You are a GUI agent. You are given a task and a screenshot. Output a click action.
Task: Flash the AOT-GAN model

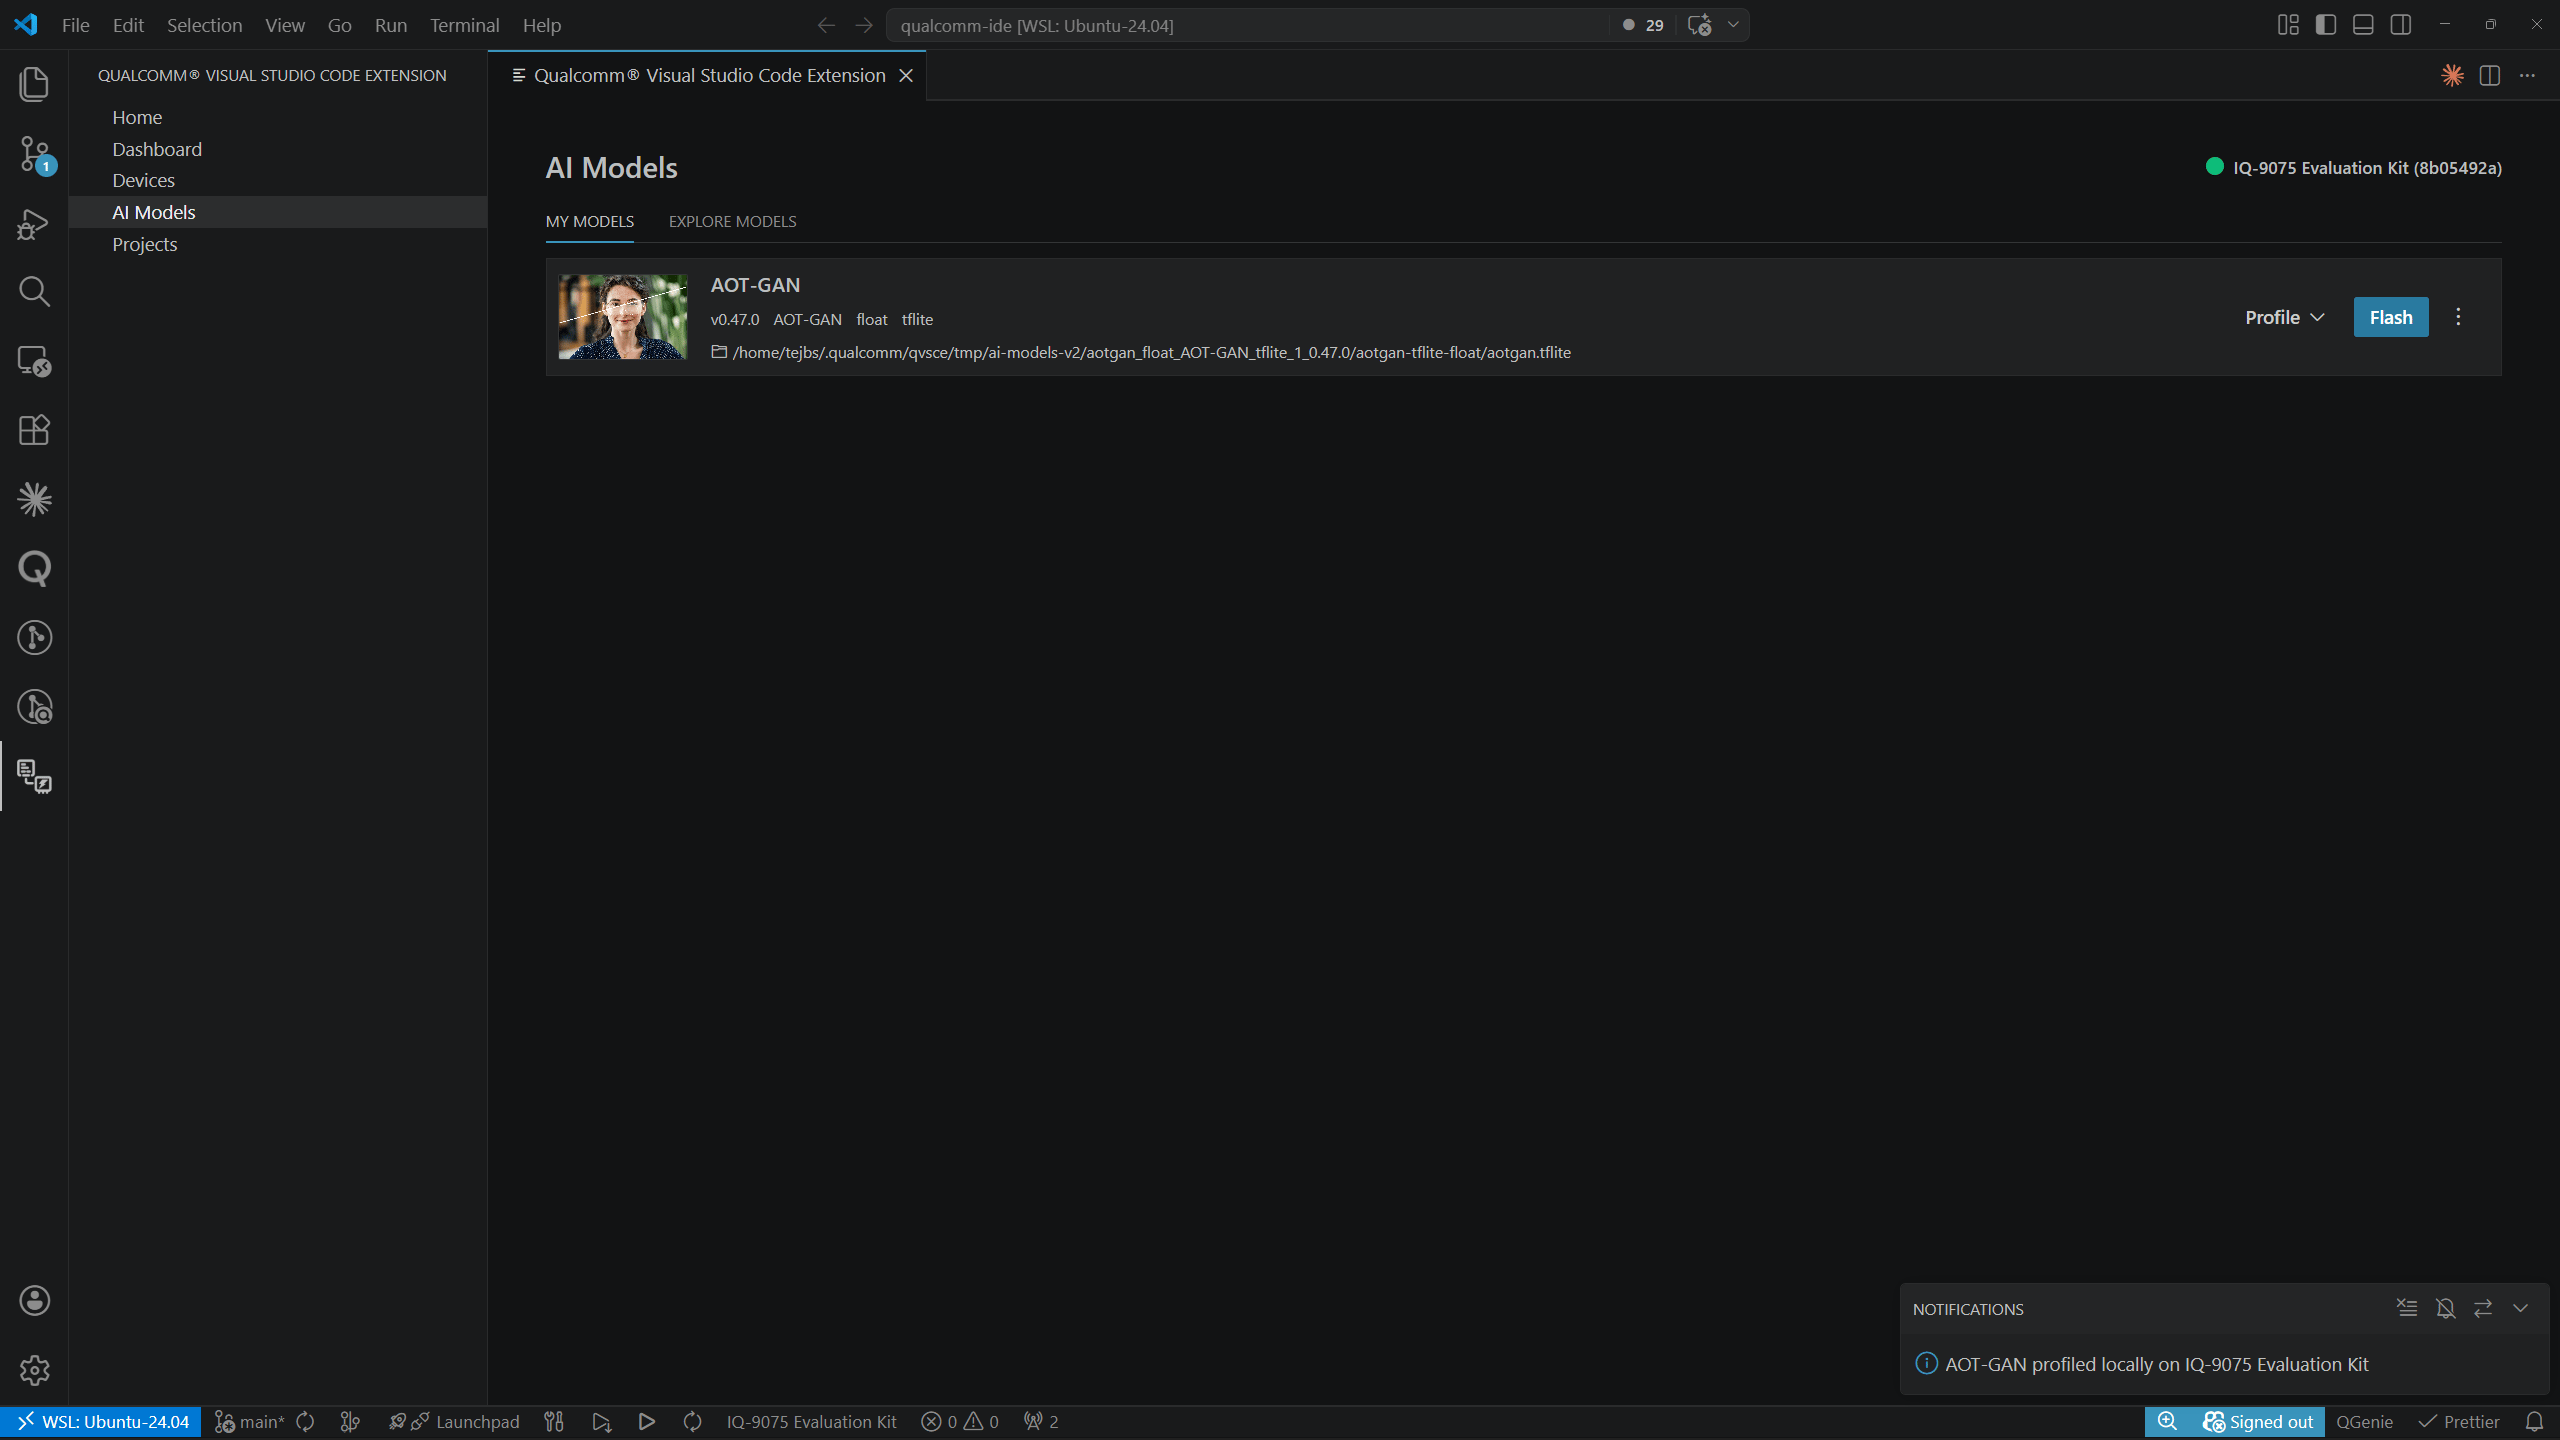pyautogui.click(x=2390, y=317)
